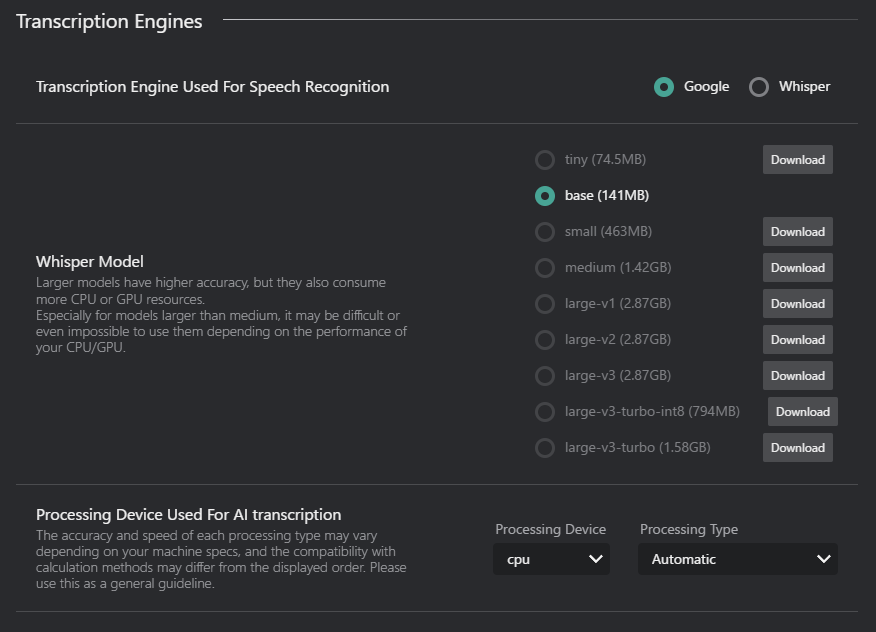Download the large-v1 model

(797, 303)
